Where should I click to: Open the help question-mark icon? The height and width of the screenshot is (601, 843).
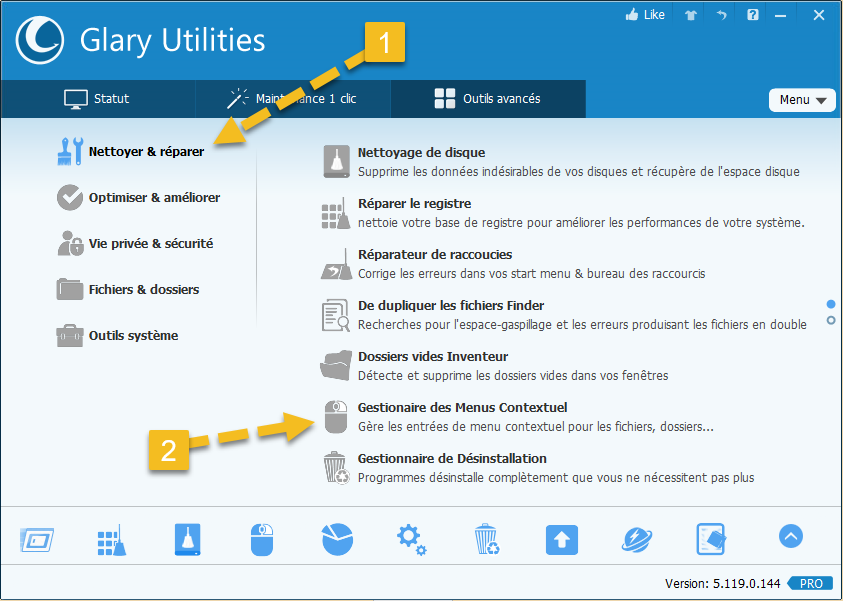click(x=753, y=15)
